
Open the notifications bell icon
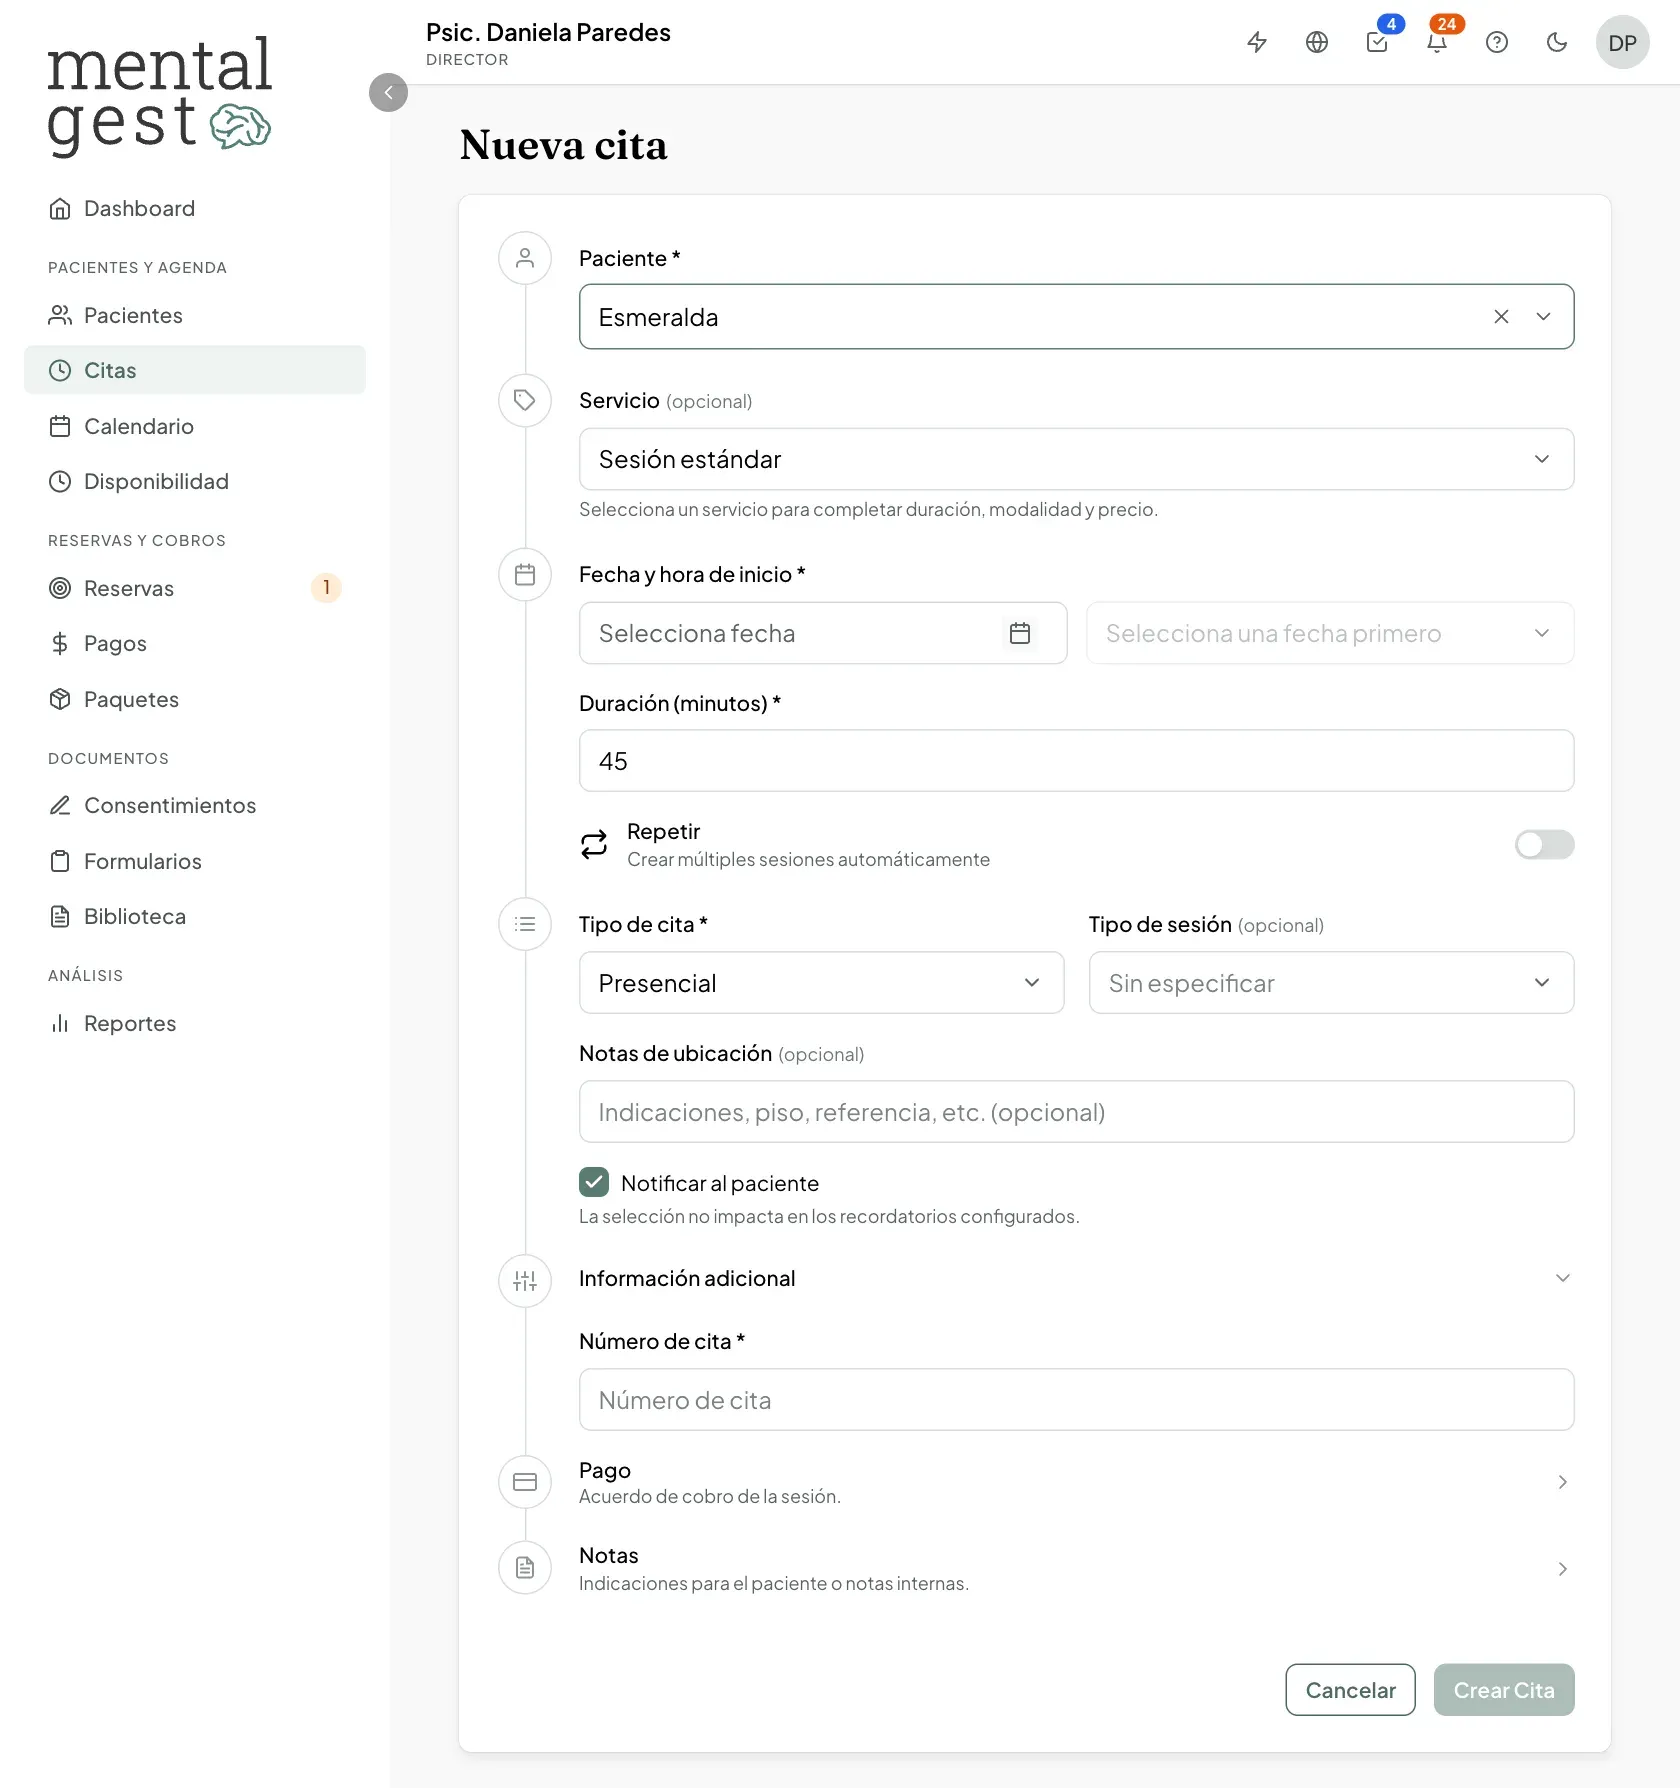click(x=1437, y=42)
